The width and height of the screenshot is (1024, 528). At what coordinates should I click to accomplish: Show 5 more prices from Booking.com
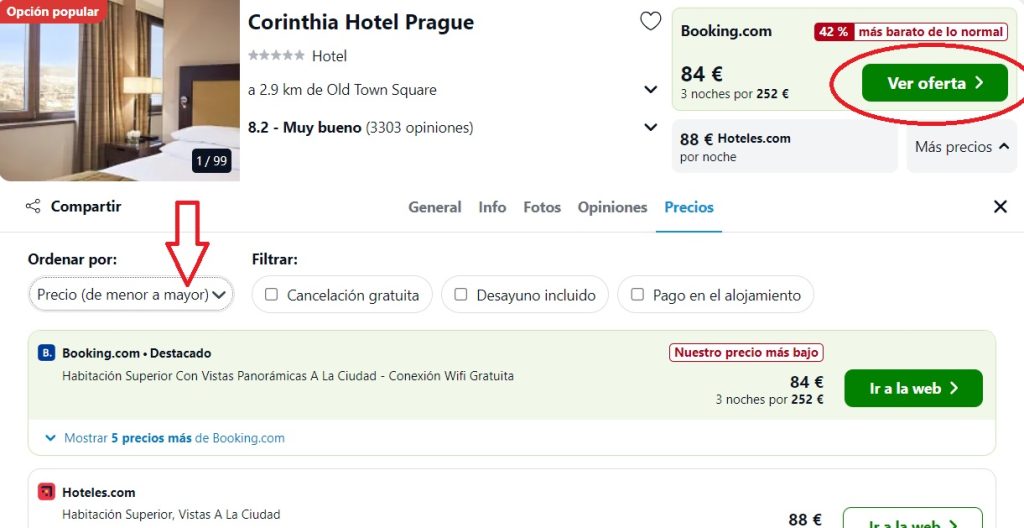(165, 438)
